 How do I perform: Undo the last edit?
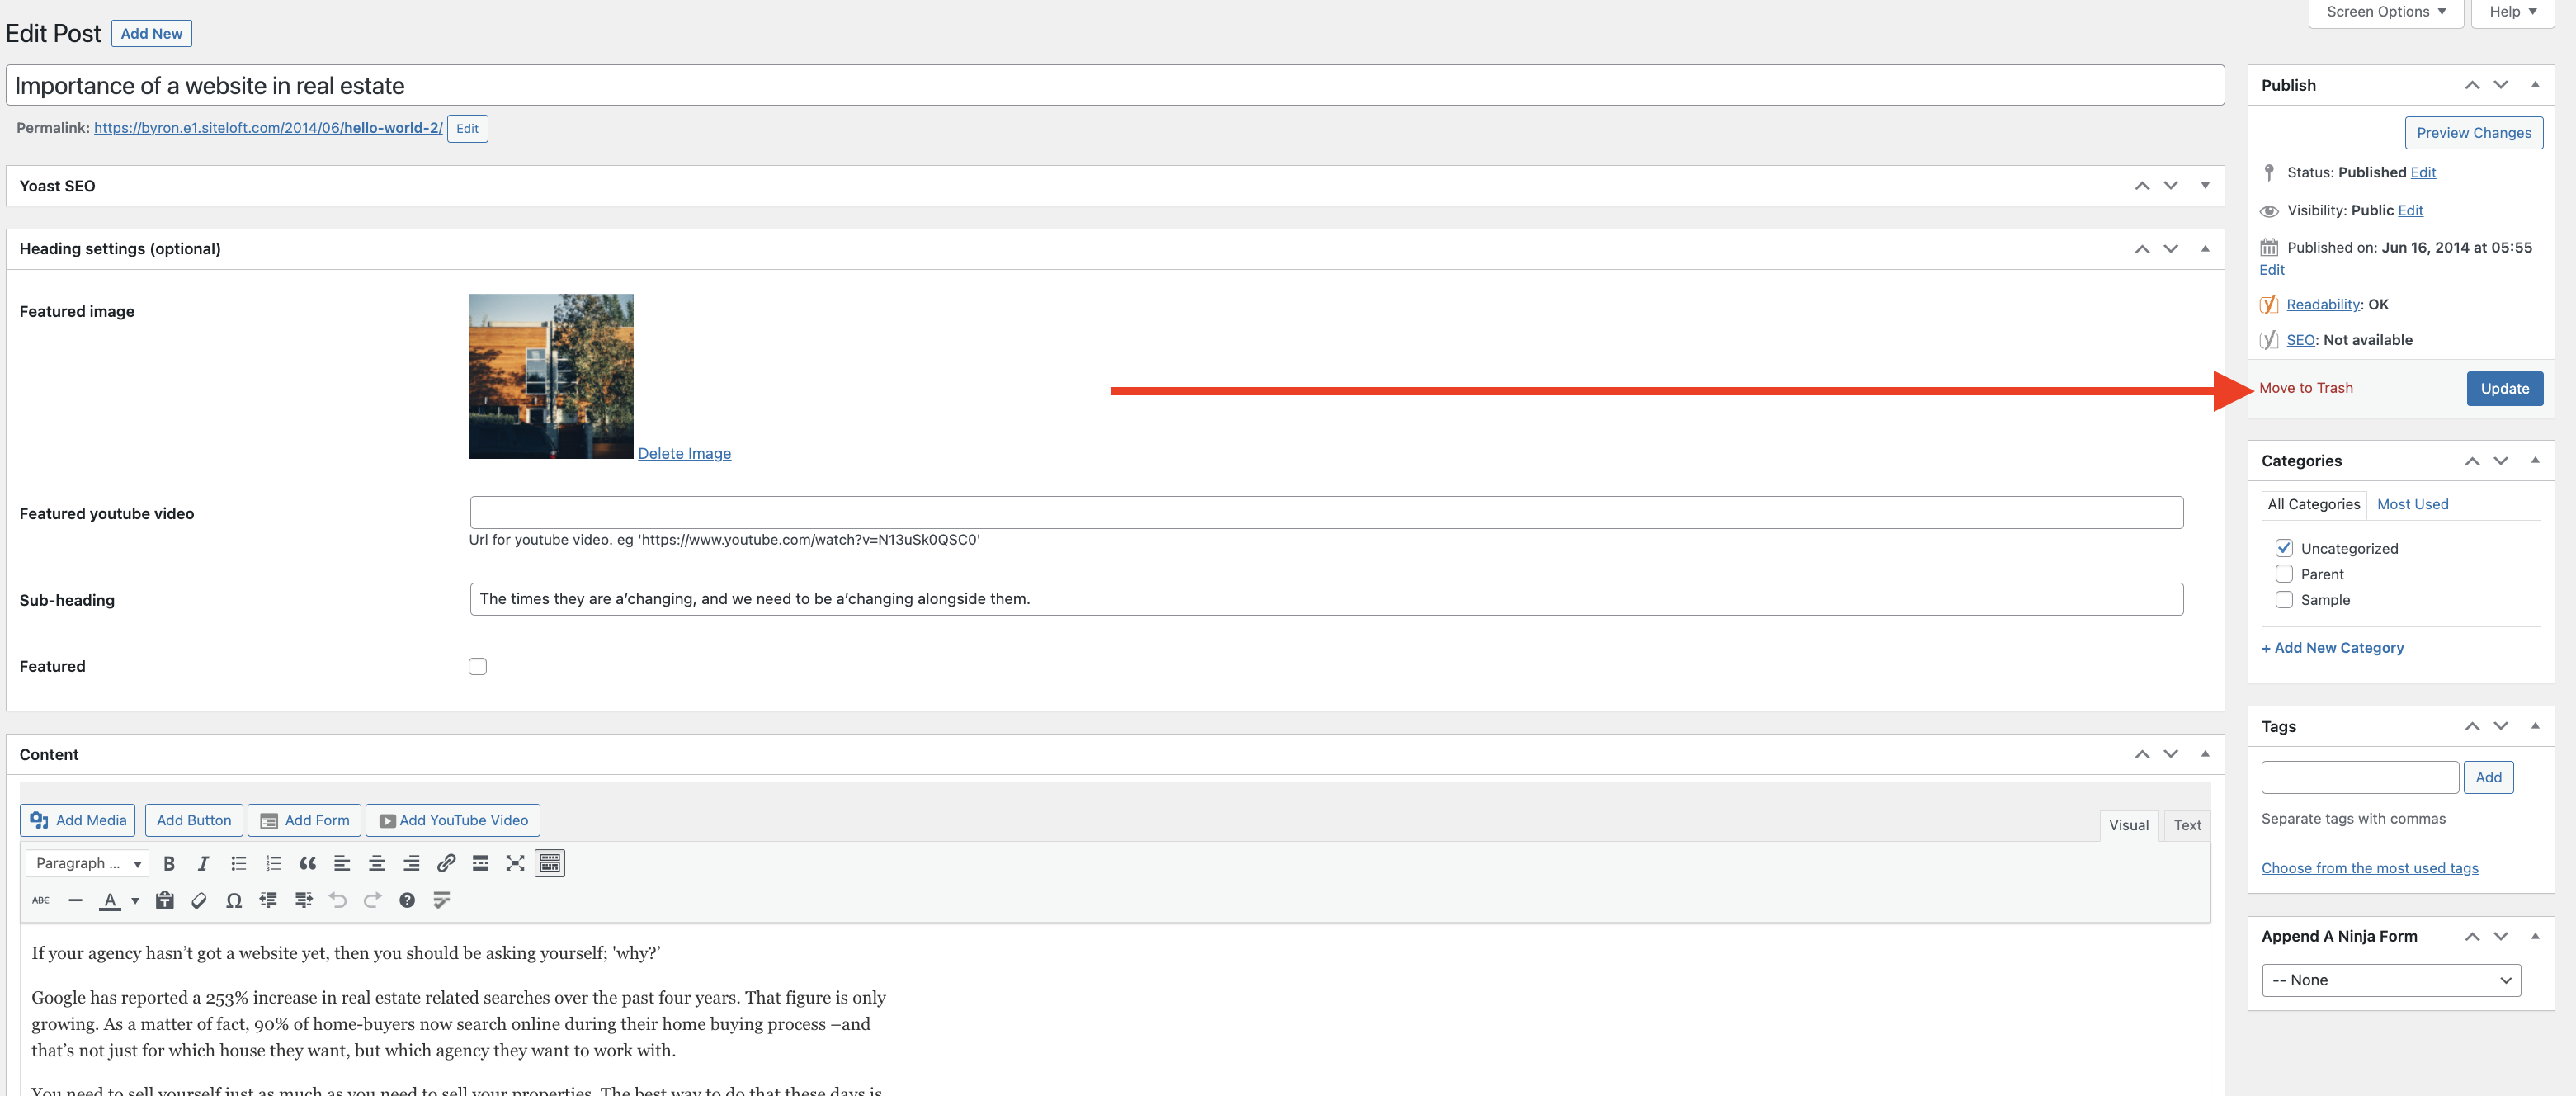click(338, 900)
